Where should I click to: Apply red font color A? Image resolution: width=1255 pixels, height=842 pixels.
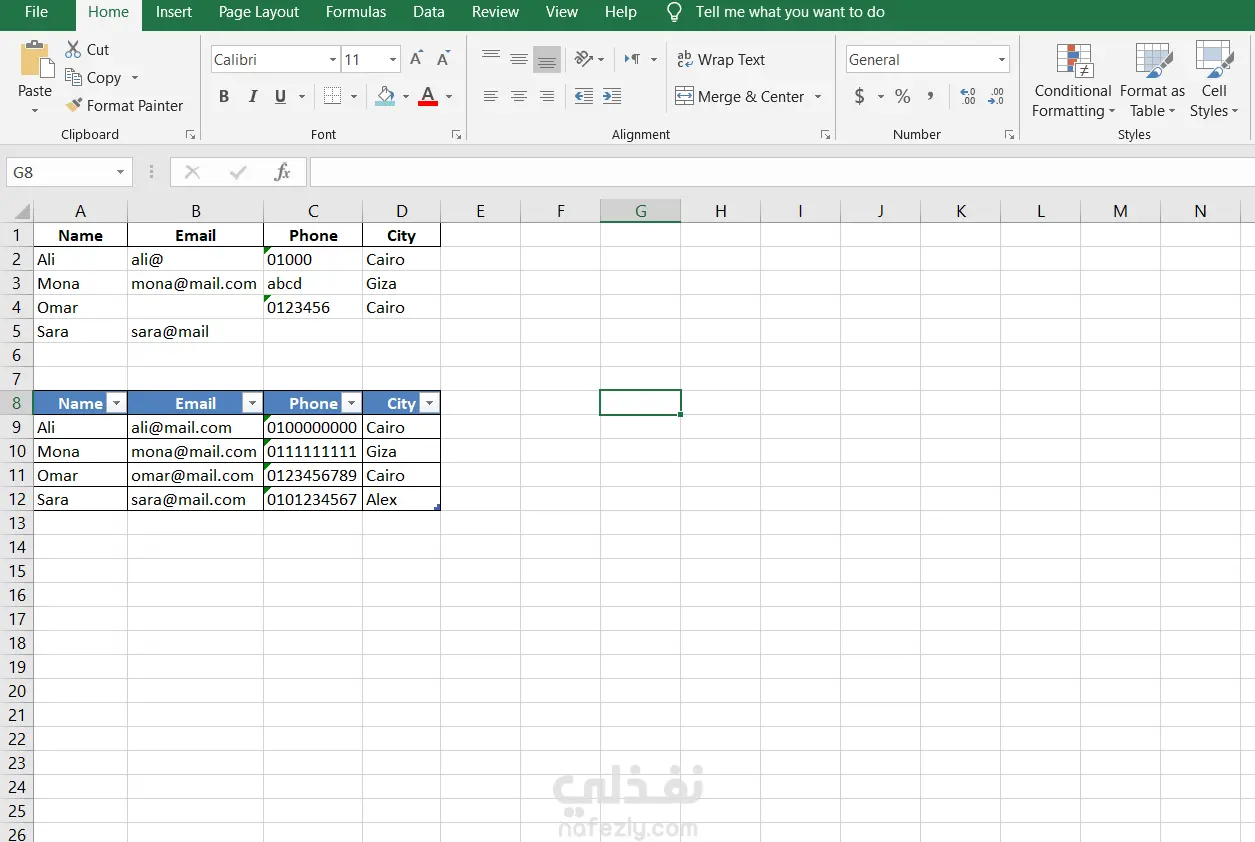[428, 96]
